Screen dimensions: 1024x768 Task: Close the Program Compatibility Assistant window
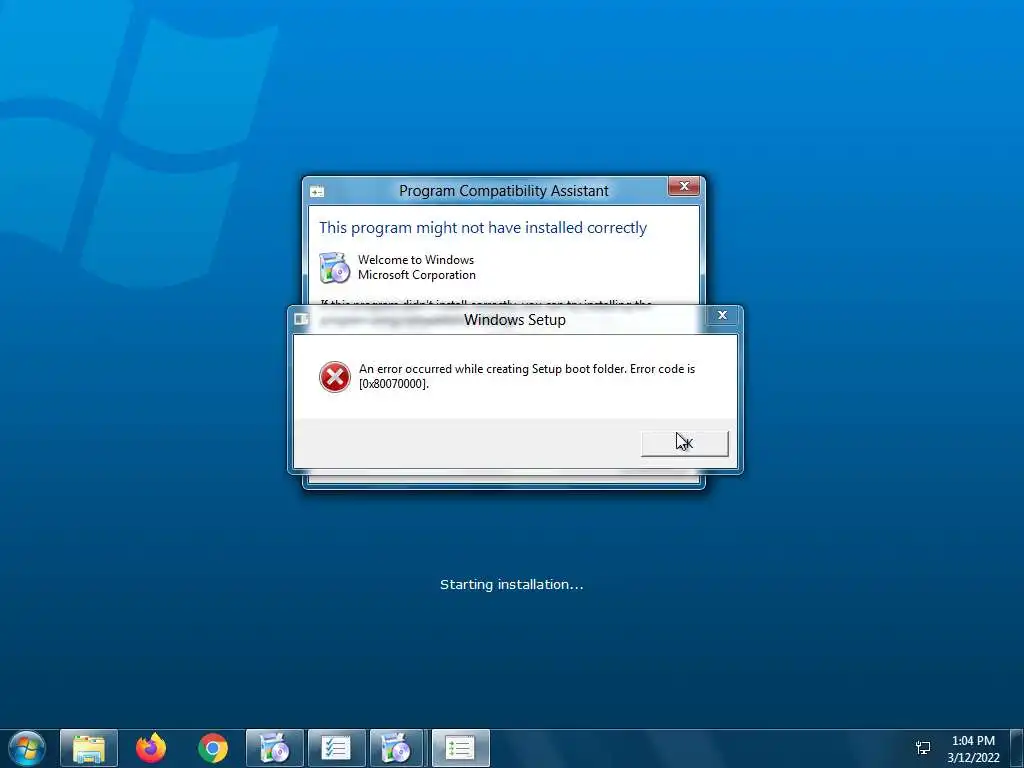click(x=684, y=186)
